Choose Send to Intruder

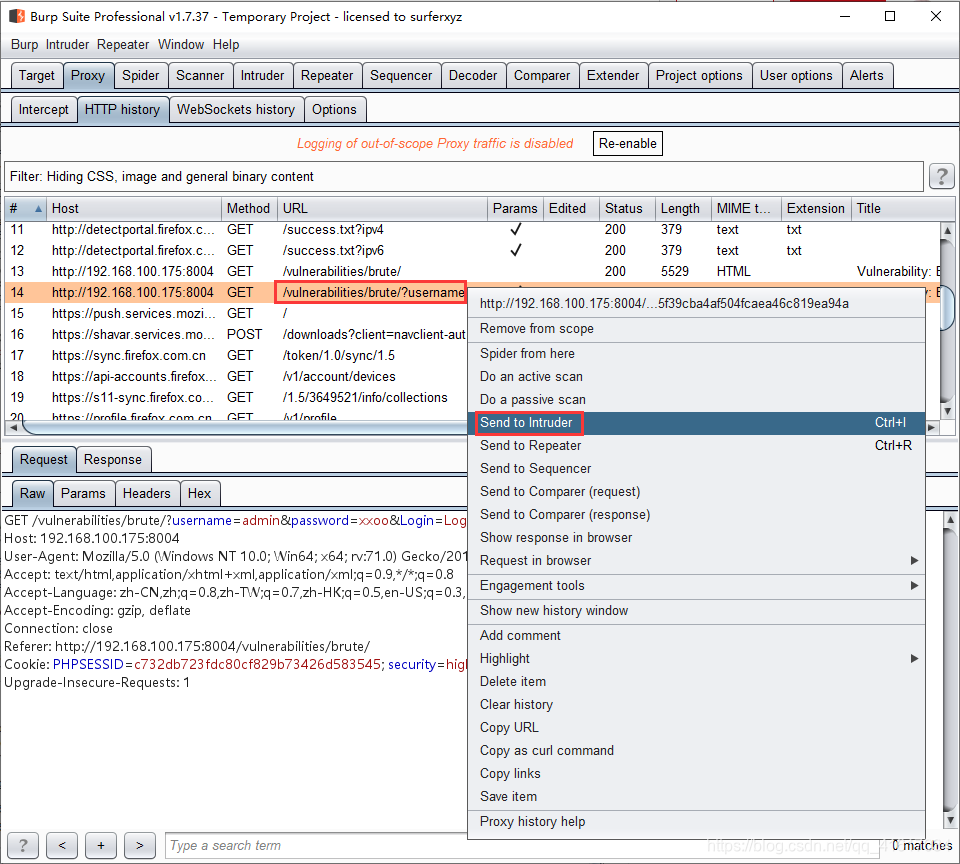(x=696, y=423)
